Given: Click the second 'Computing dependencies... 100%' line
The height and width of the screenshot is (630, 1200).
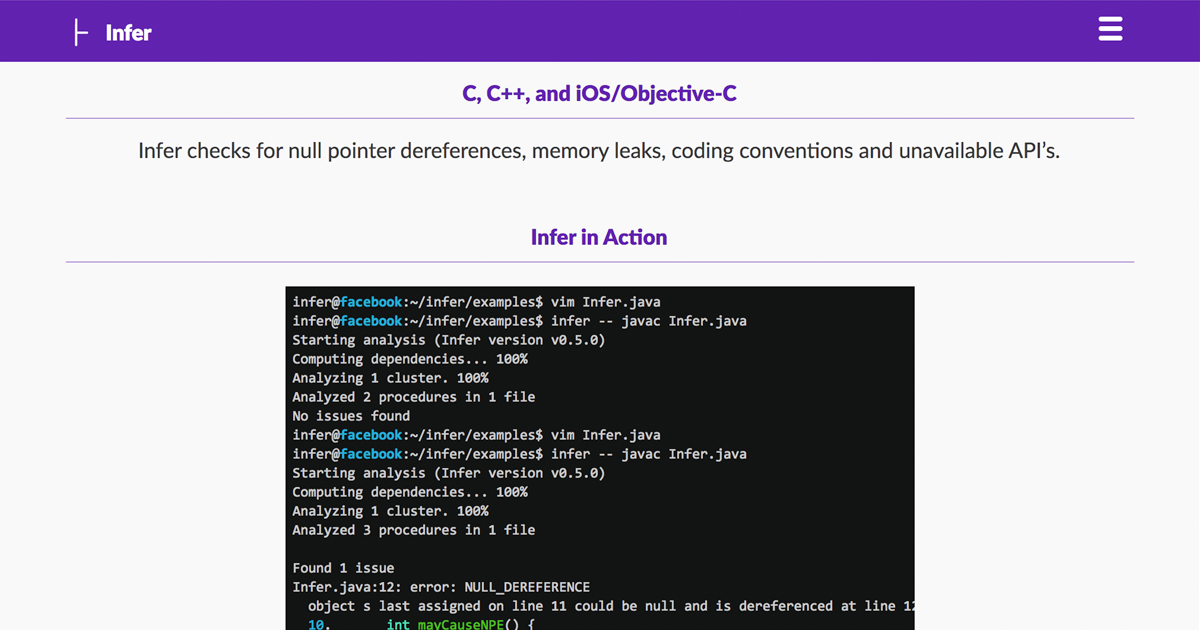Looking at the screenshot, I should (x=409, y=492).
